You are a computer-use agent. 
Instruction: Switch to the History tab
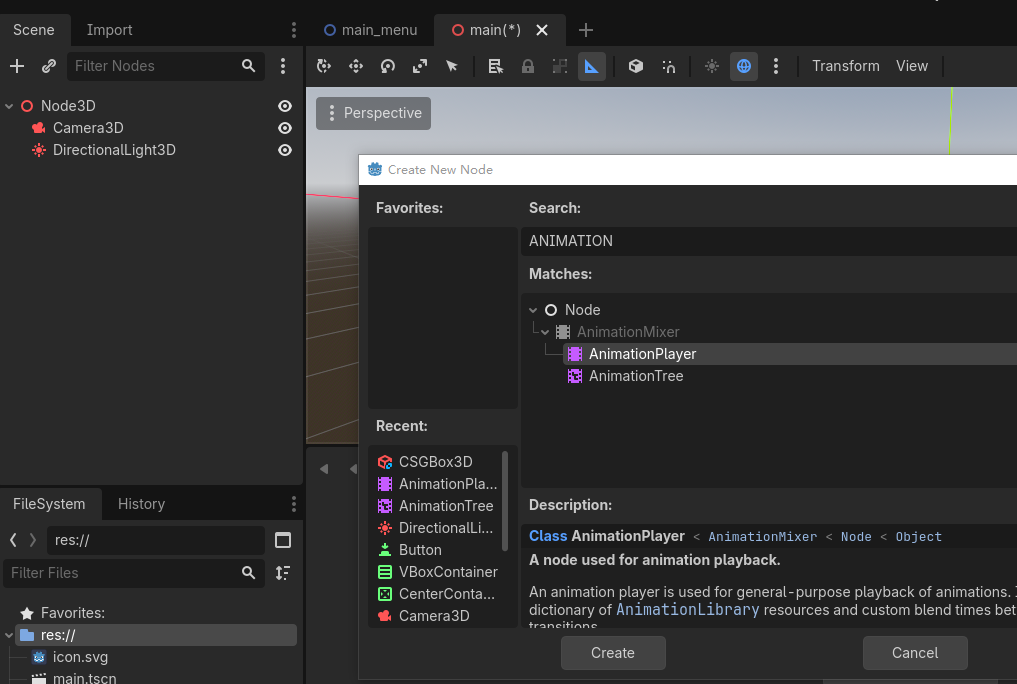[x=141, y=504]
